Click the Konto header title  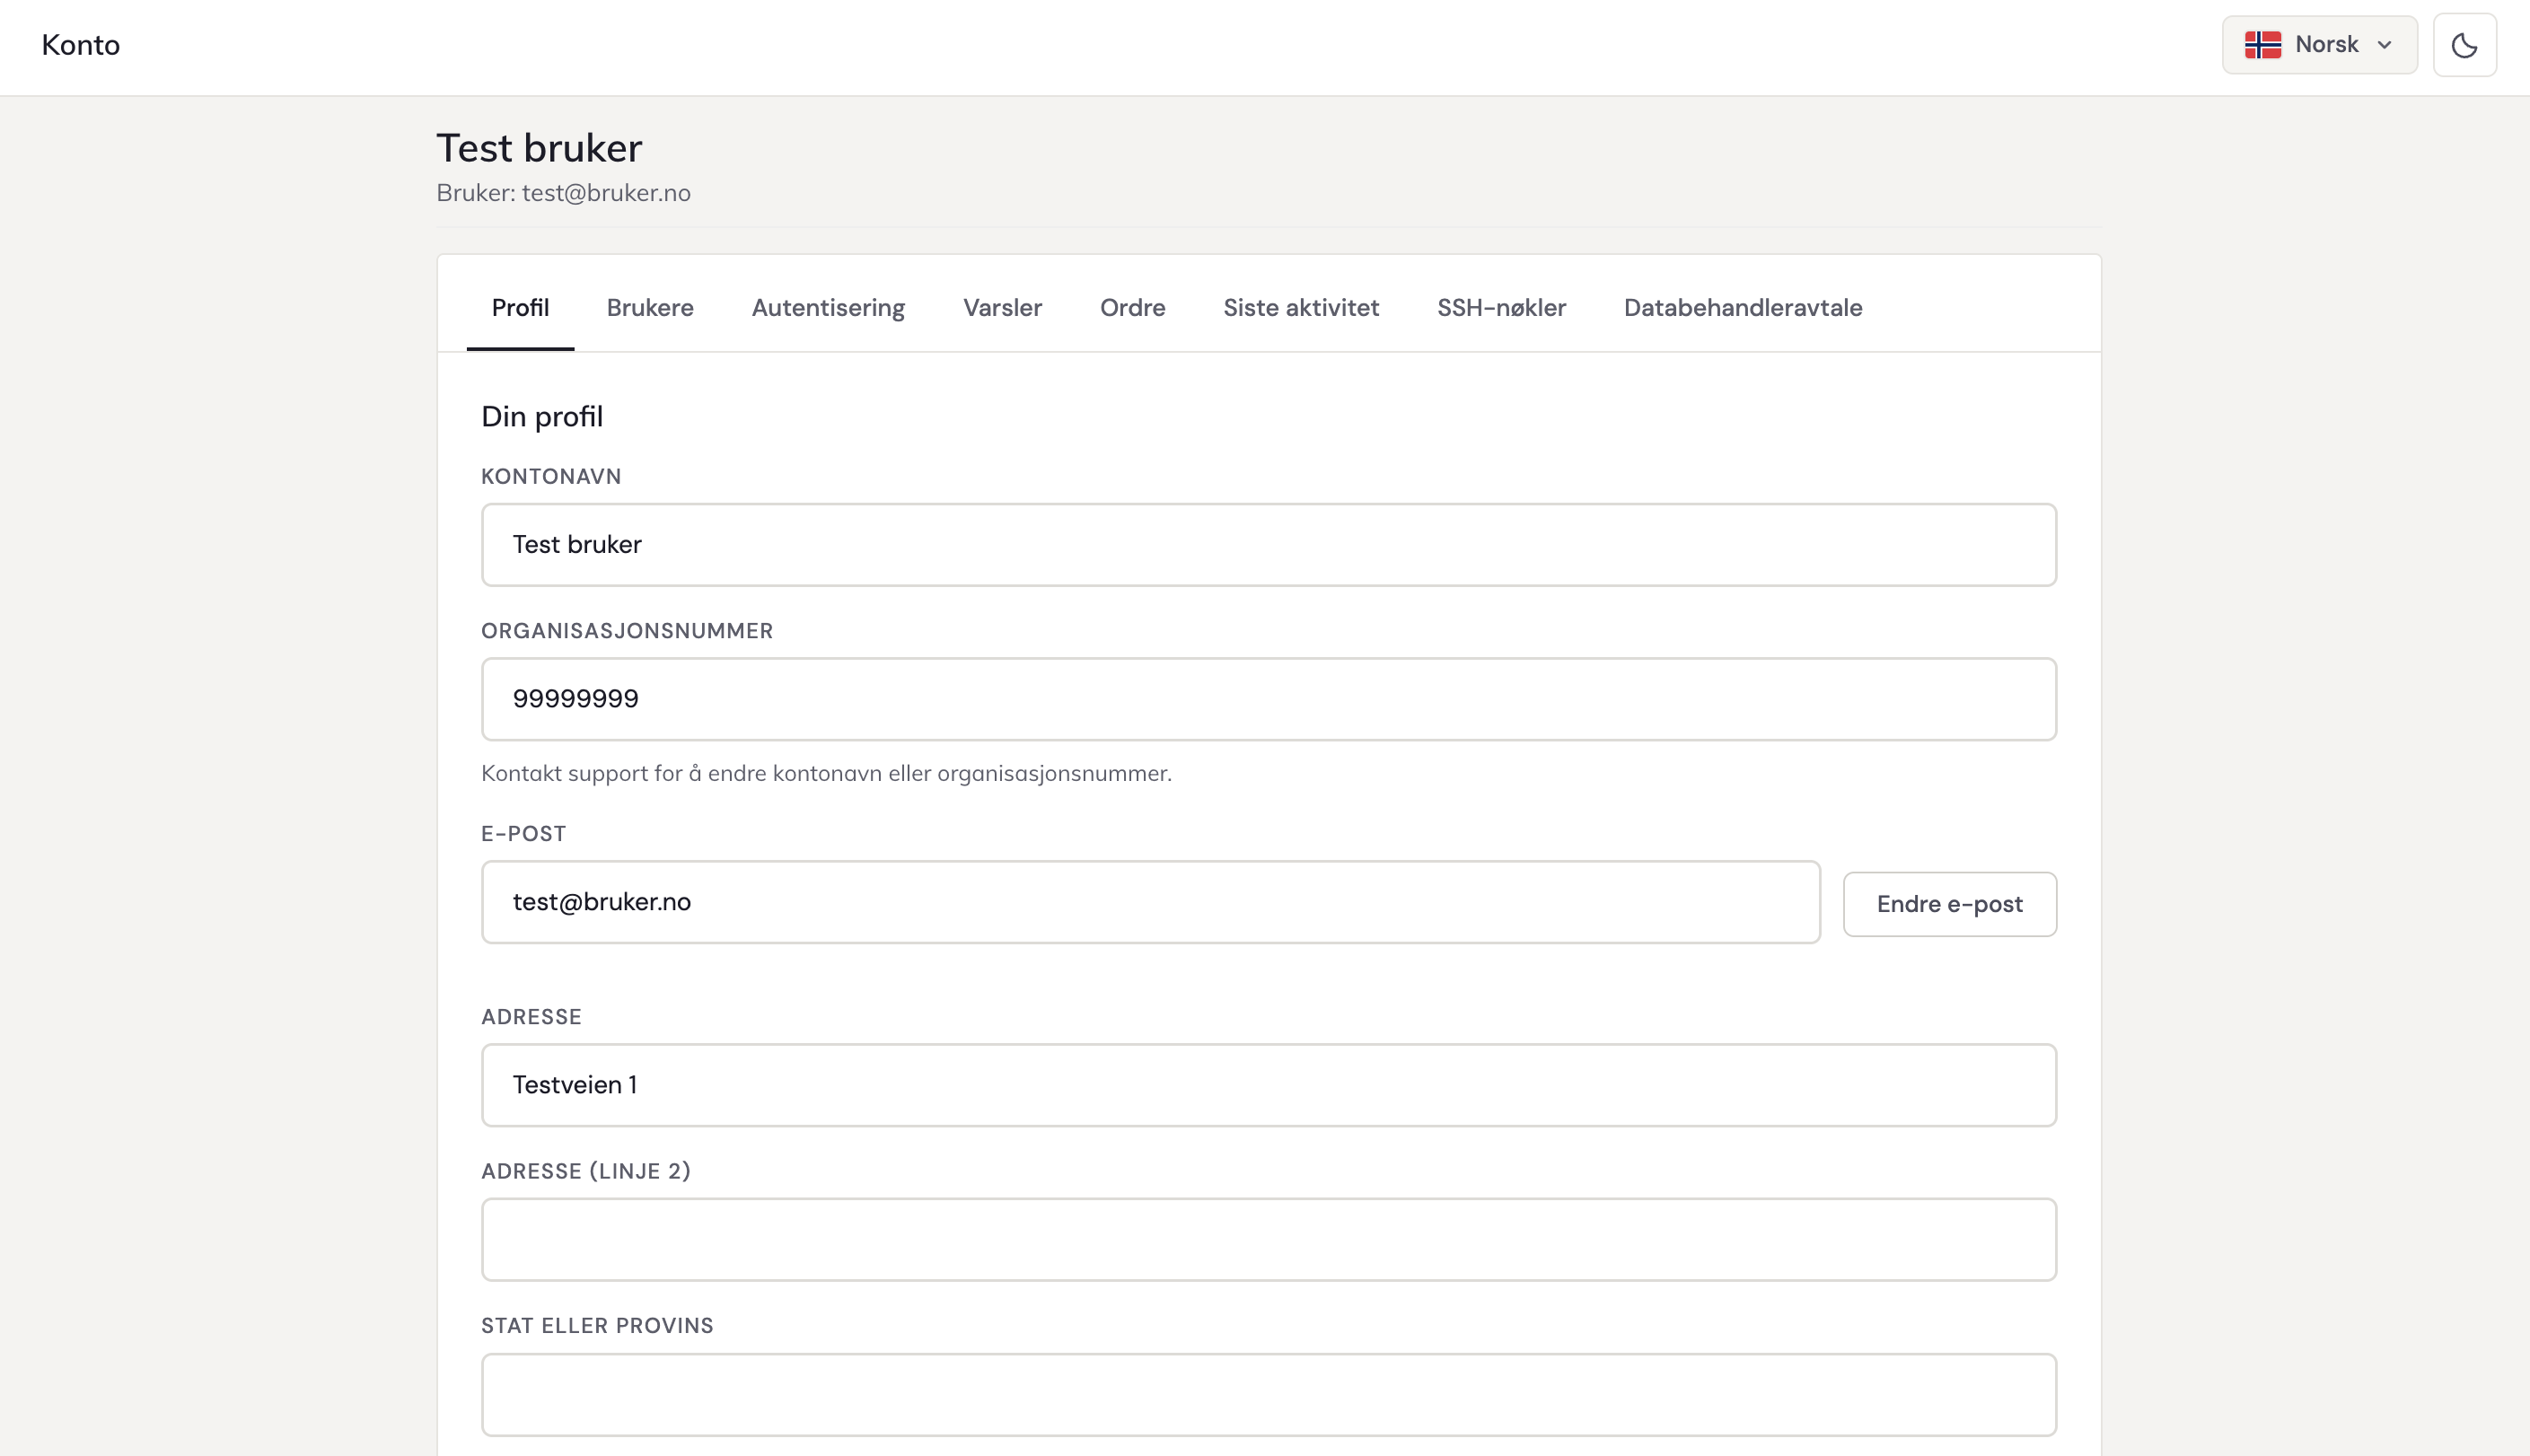click(x=81, y=45)
